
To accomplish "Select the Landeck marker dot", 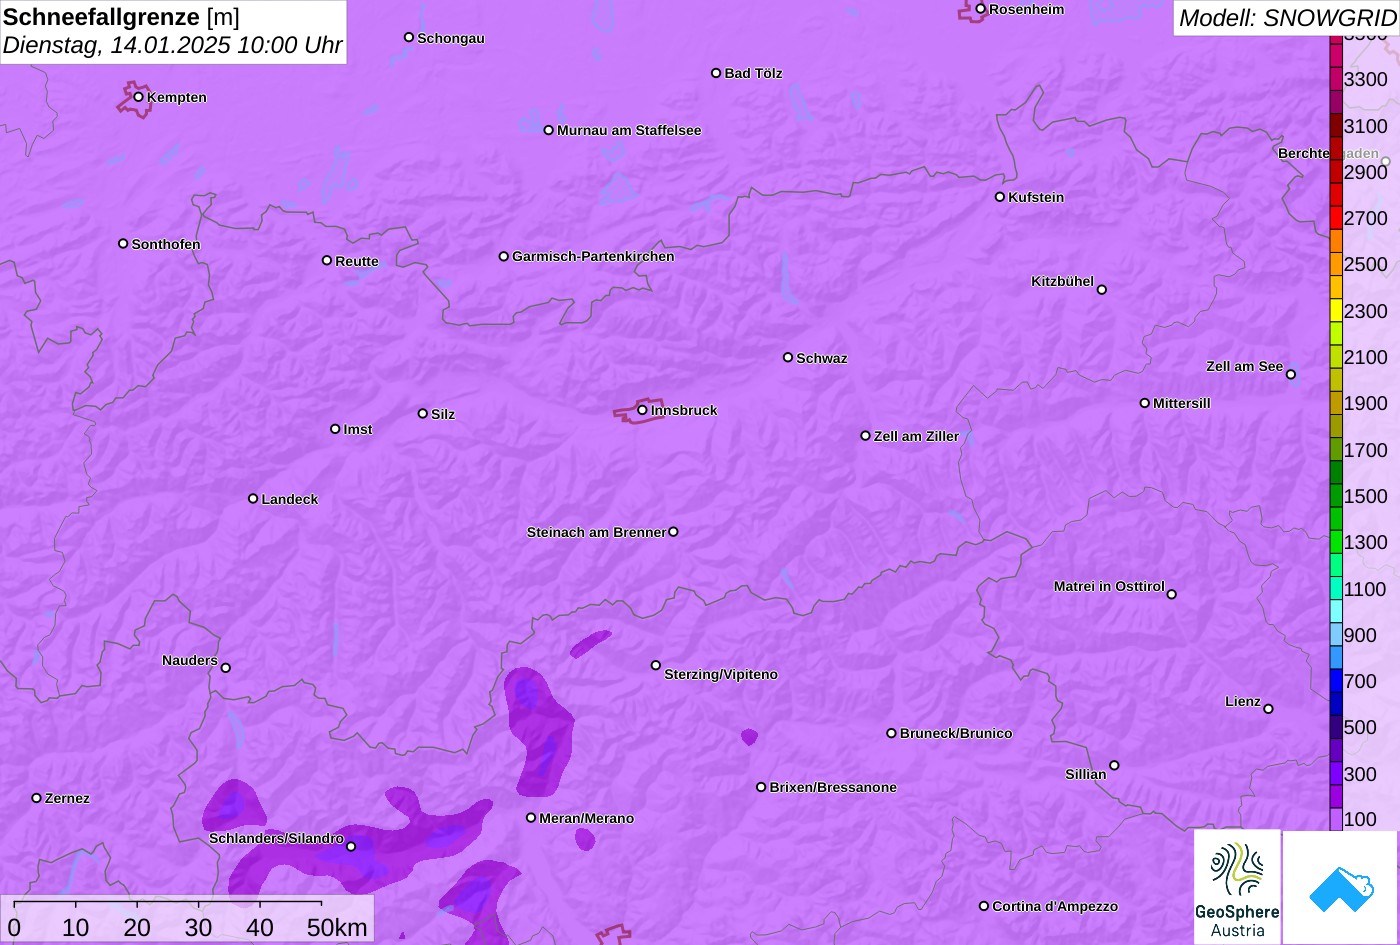I will point(253,499).
